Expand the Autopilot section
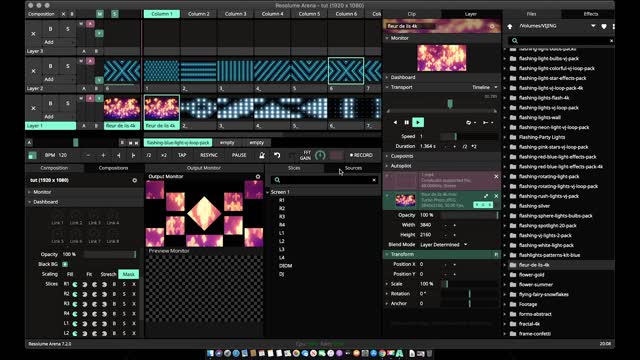Screen dimensions: 640x360 (387, 166)
